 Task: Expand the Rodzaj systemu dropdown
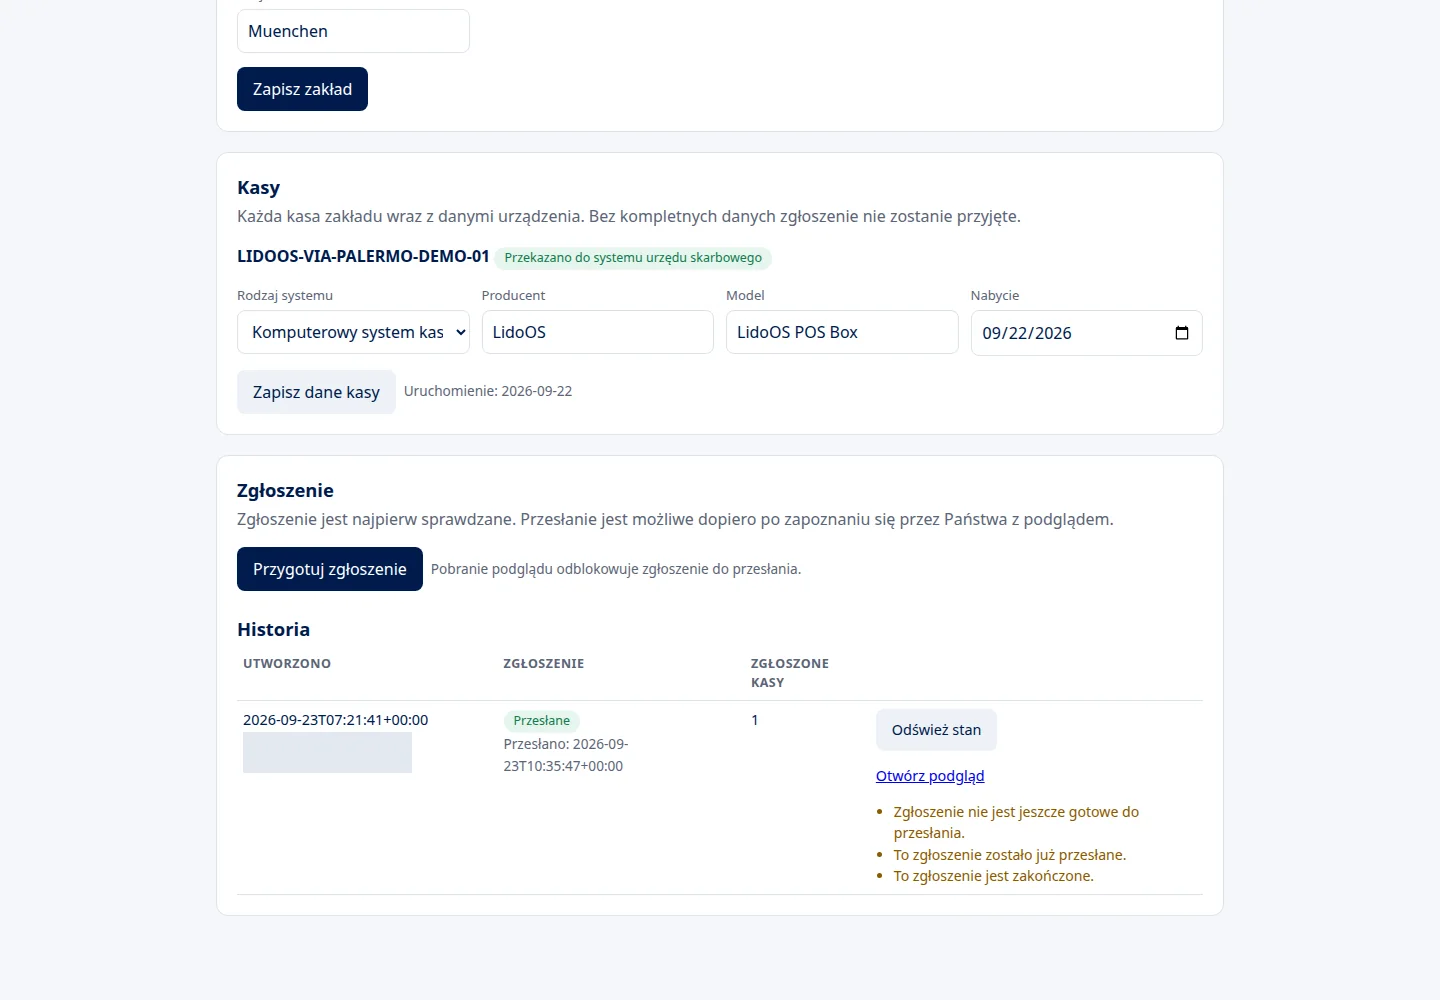coord(353,332)
